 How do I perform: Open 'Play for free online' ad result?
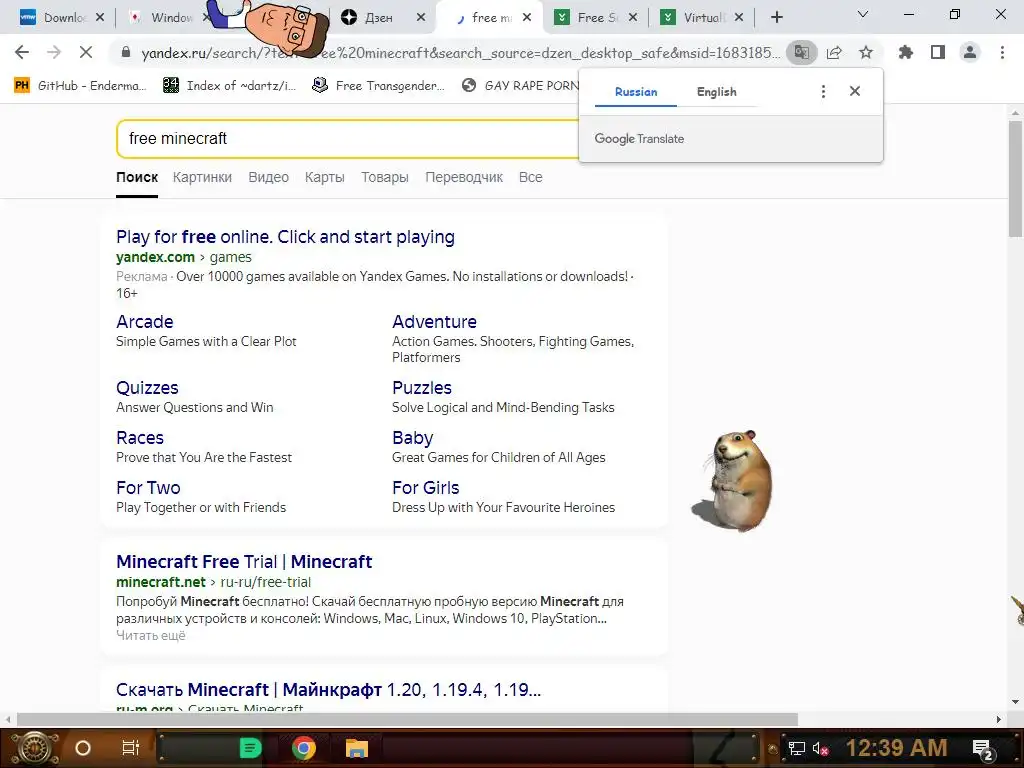click(285, 236)
